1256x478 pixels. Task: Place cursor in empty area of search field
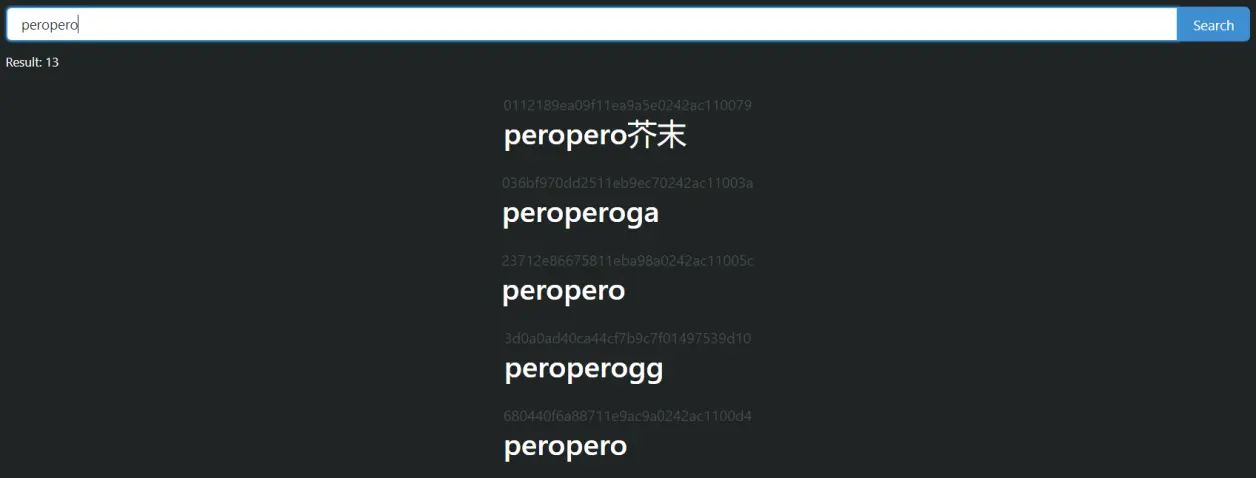[640, 25]
